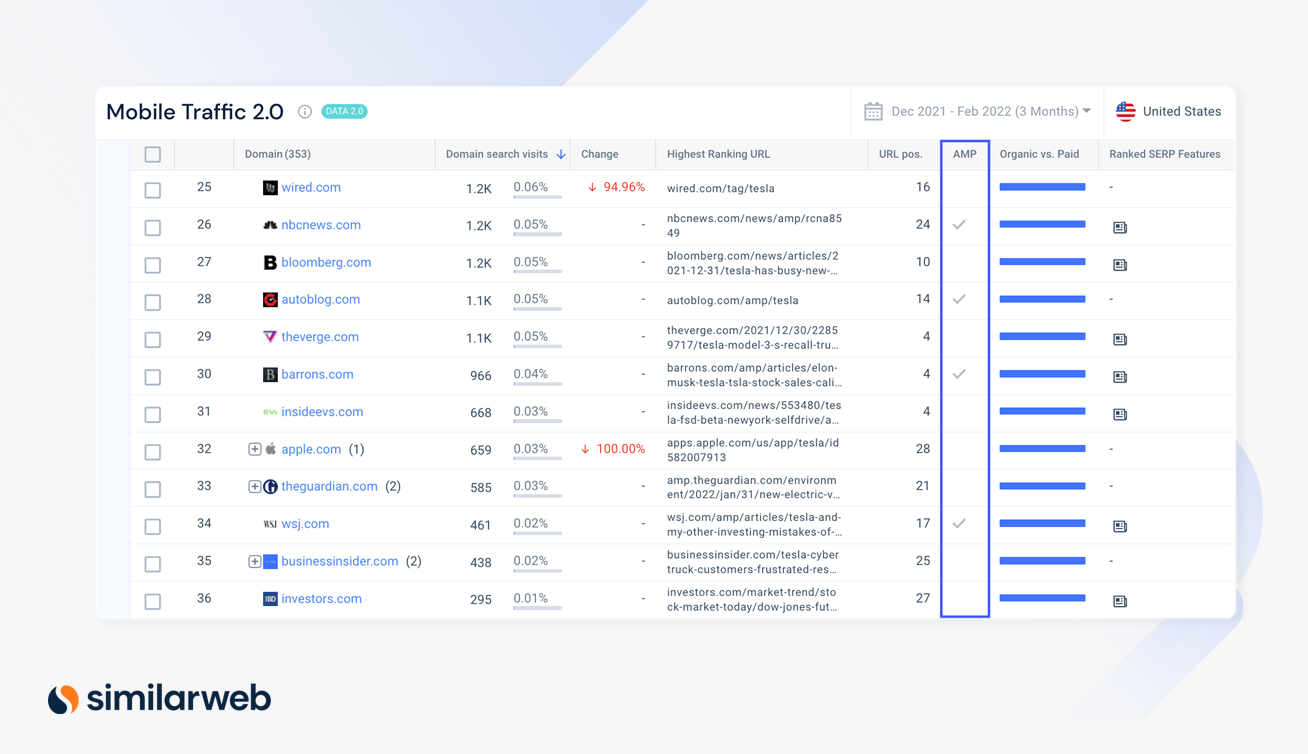Click the theguardian.com favicon

coord(270,487)
